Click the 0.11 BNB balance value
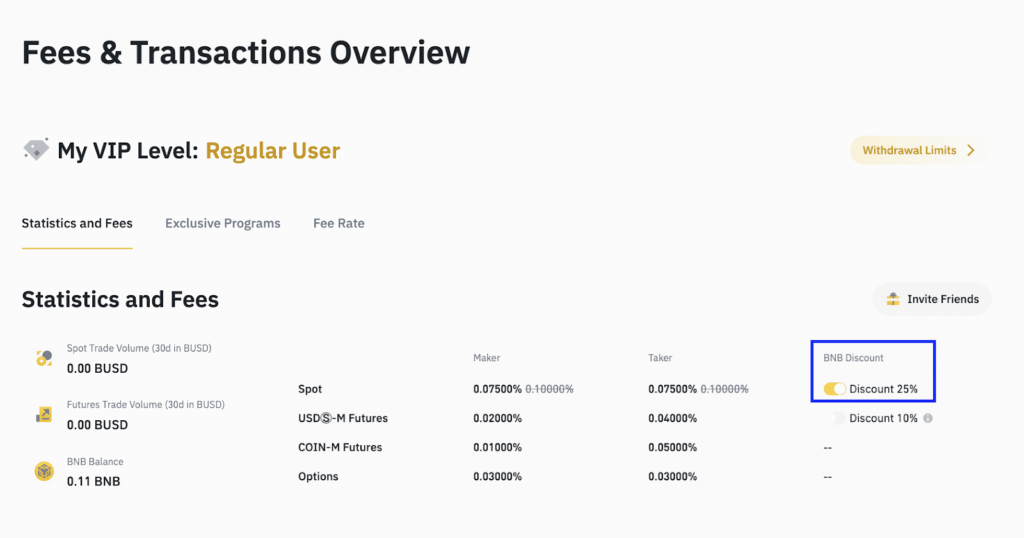 (x=93, y=481)
